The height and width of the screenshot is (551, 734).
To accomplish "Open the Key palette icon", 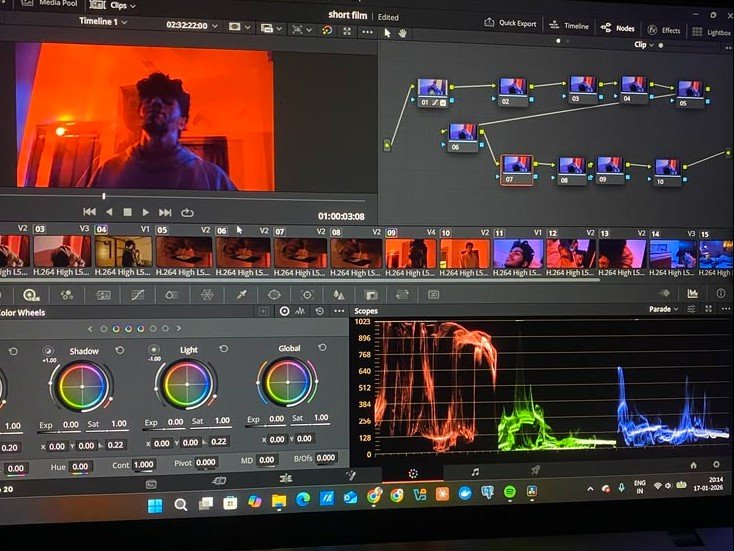I will (371, 294).
